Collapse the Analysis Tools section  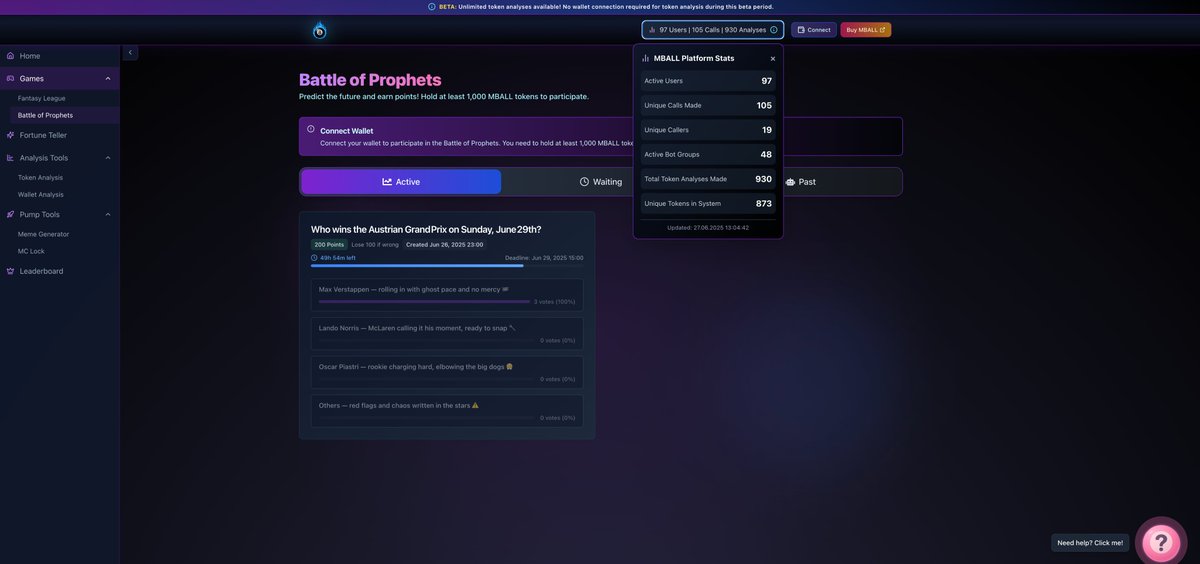coord(108,158)
